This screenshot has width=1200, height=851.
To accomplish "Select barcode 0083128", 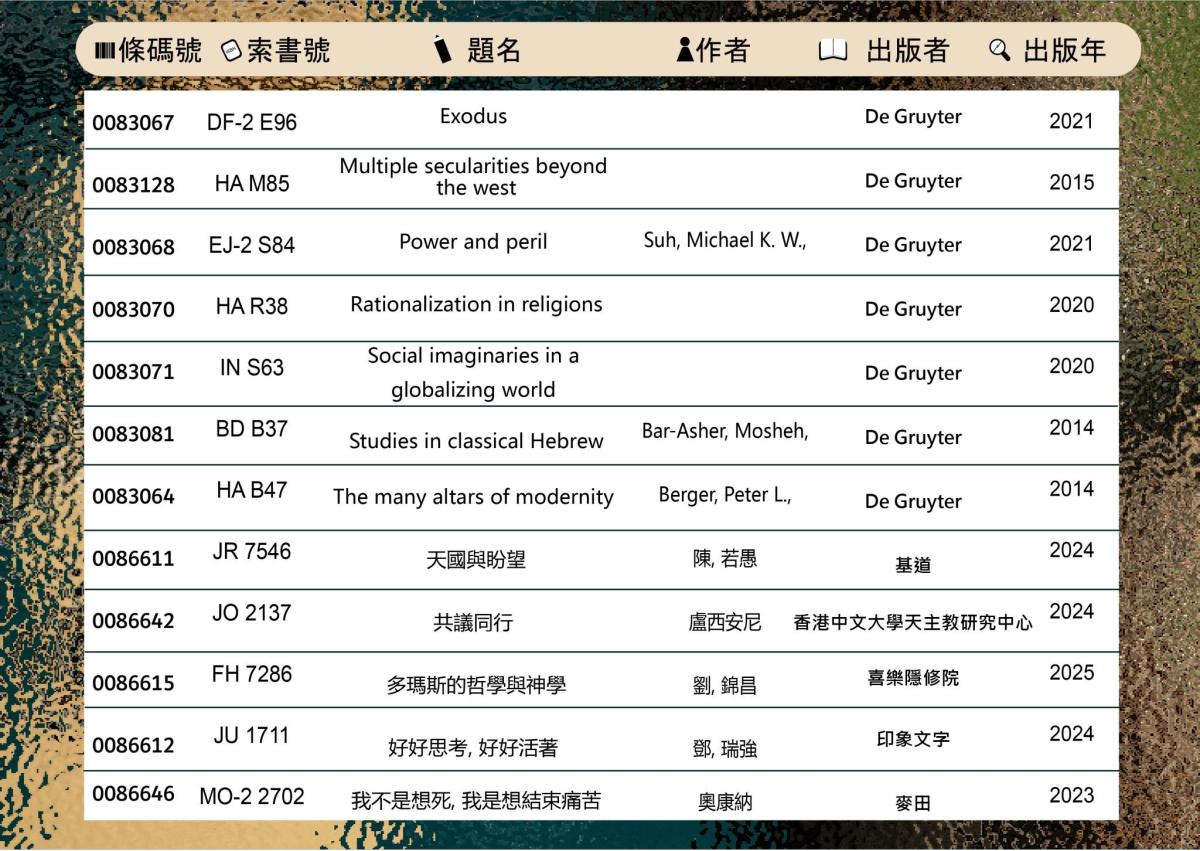I will 133,185.
